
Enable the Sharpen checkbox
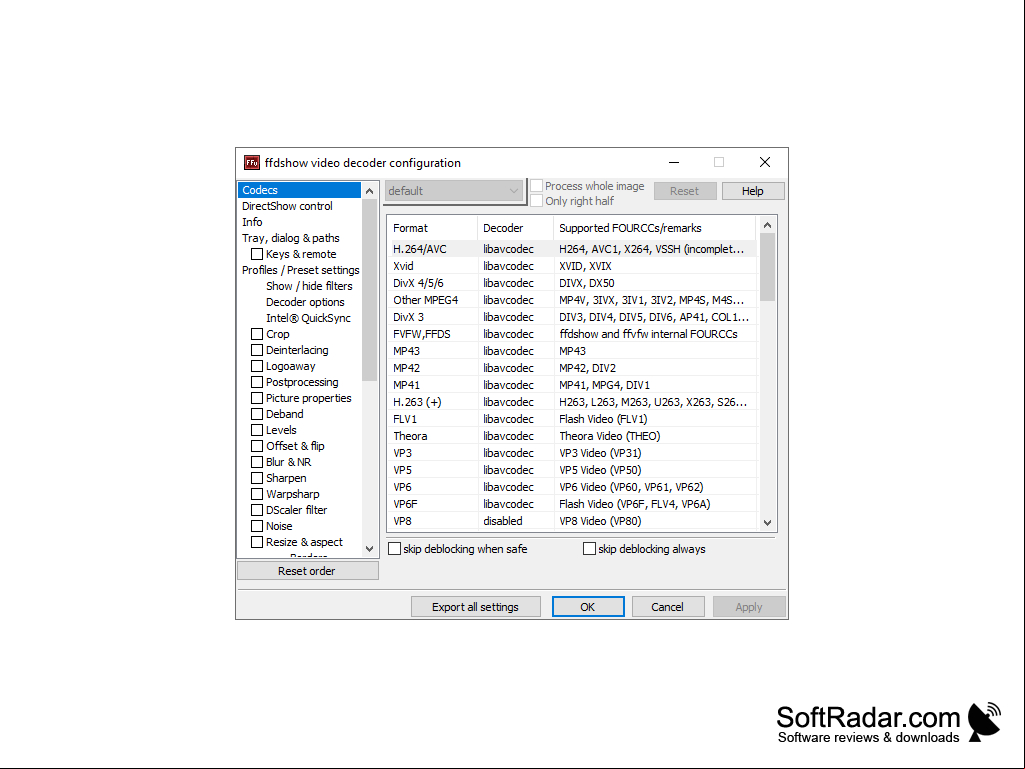(x=257, y=478)
